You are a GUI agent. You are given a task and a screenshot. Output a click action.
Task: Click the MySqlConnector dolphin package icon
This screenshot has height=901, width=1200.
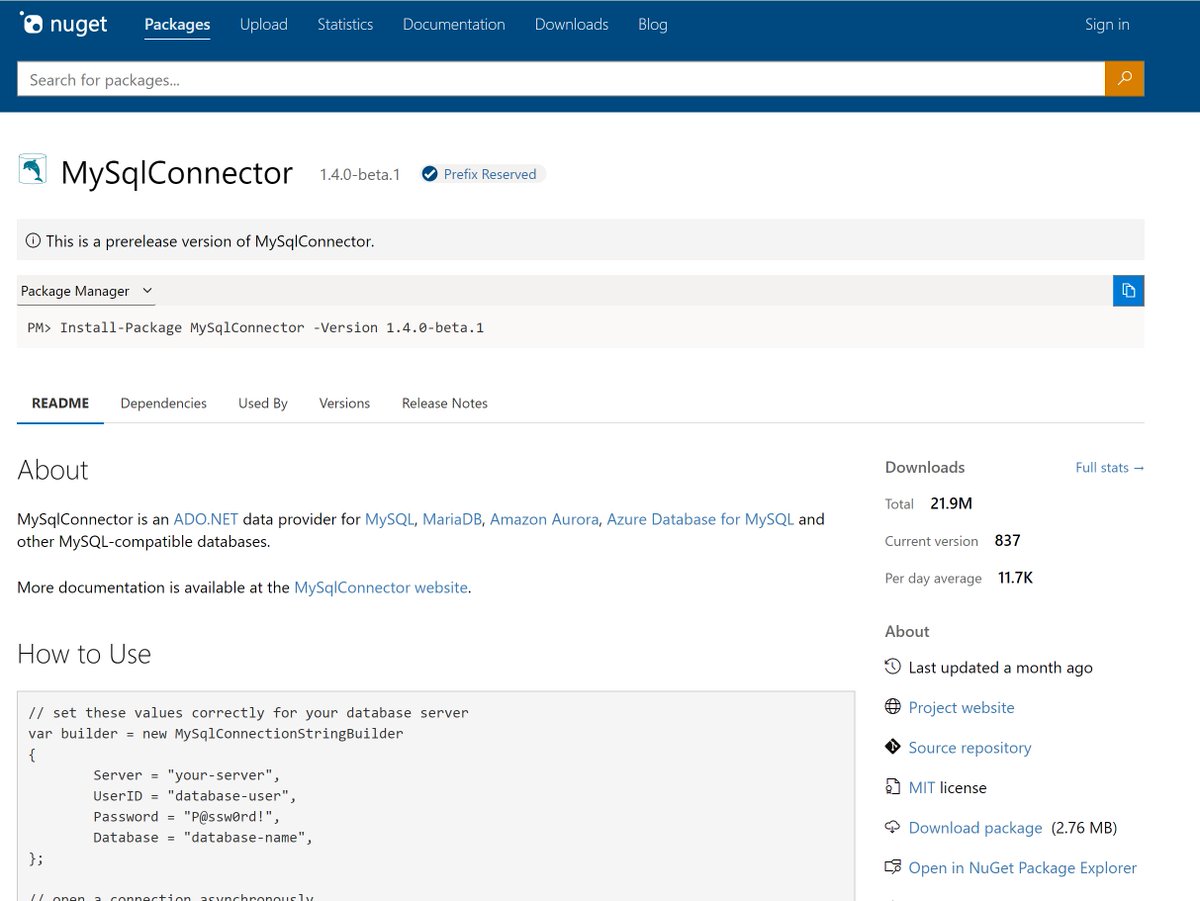click(x=33, y=170)
